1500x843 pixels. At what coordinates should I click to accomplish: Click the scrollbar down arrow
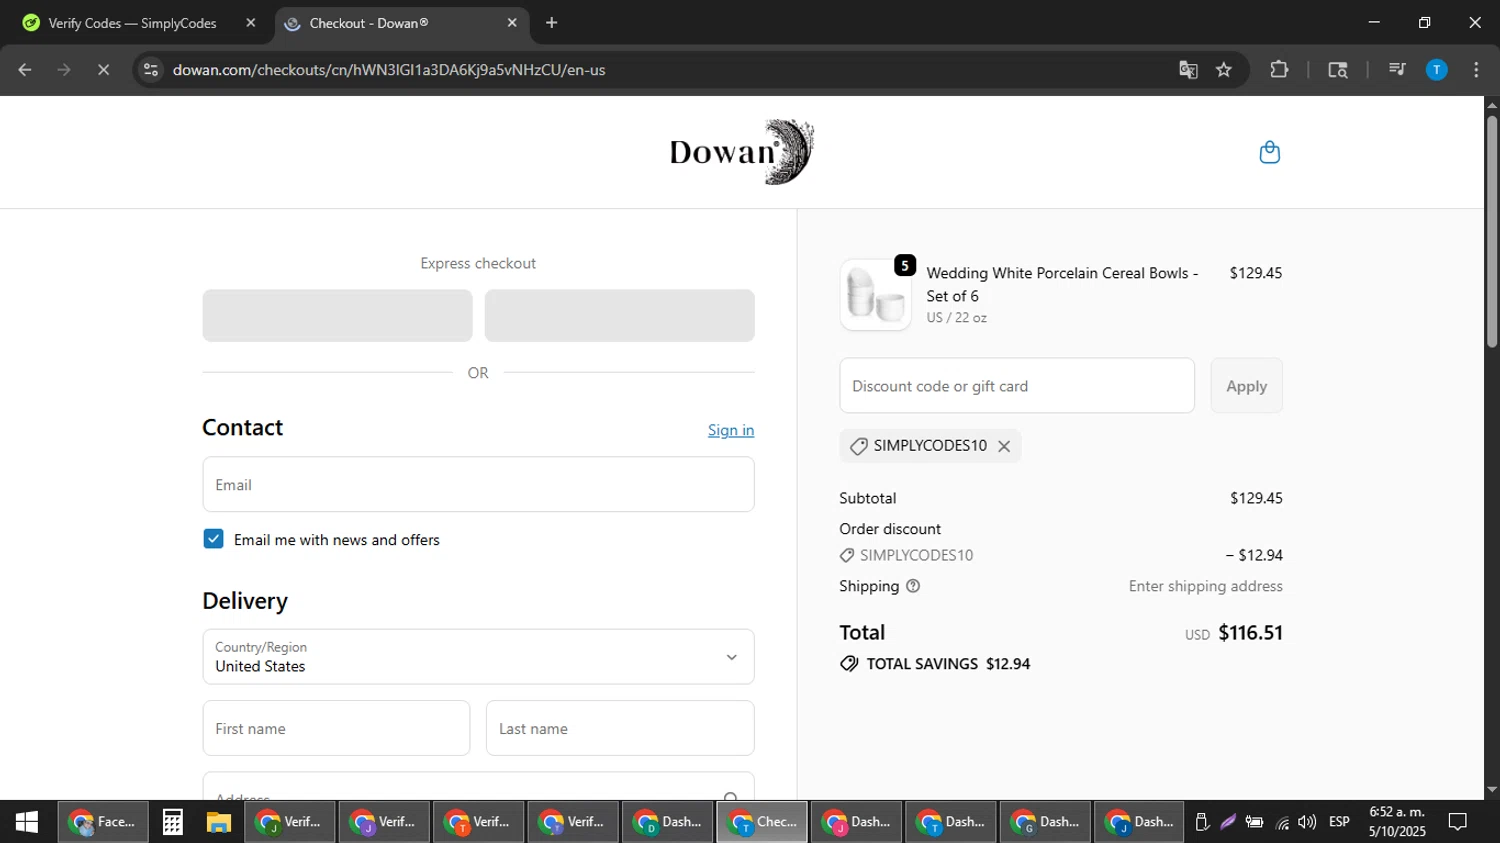(1492, 790)
